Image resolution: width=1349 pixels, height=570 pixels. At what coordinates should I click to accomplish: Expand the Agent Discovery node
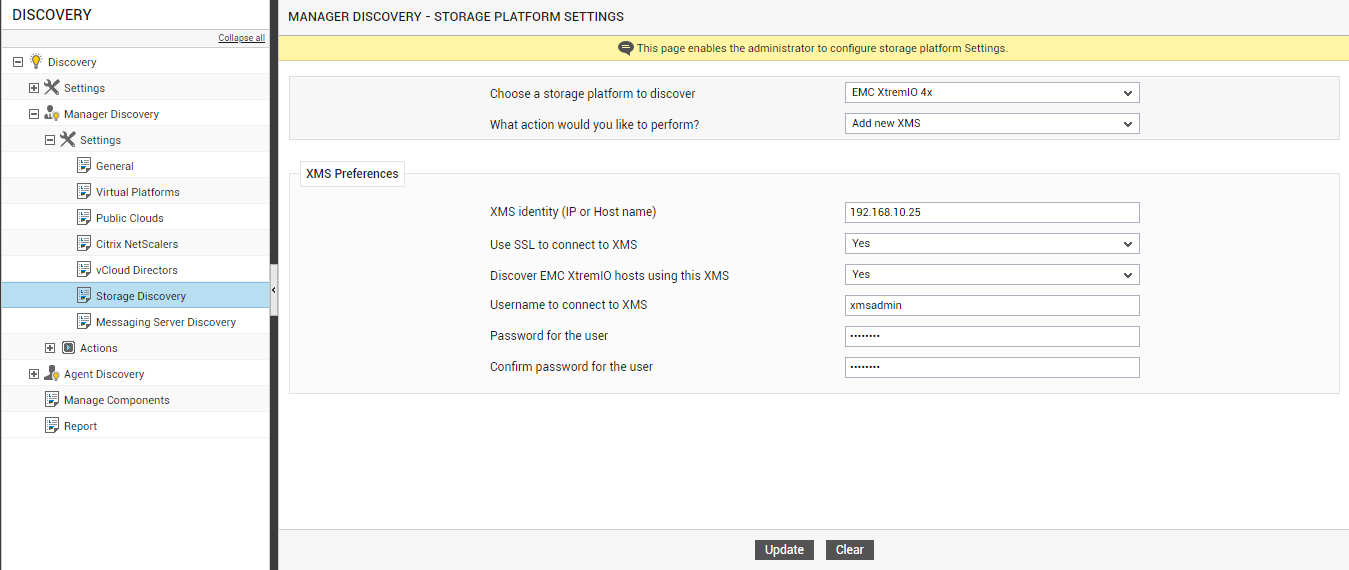34,374
